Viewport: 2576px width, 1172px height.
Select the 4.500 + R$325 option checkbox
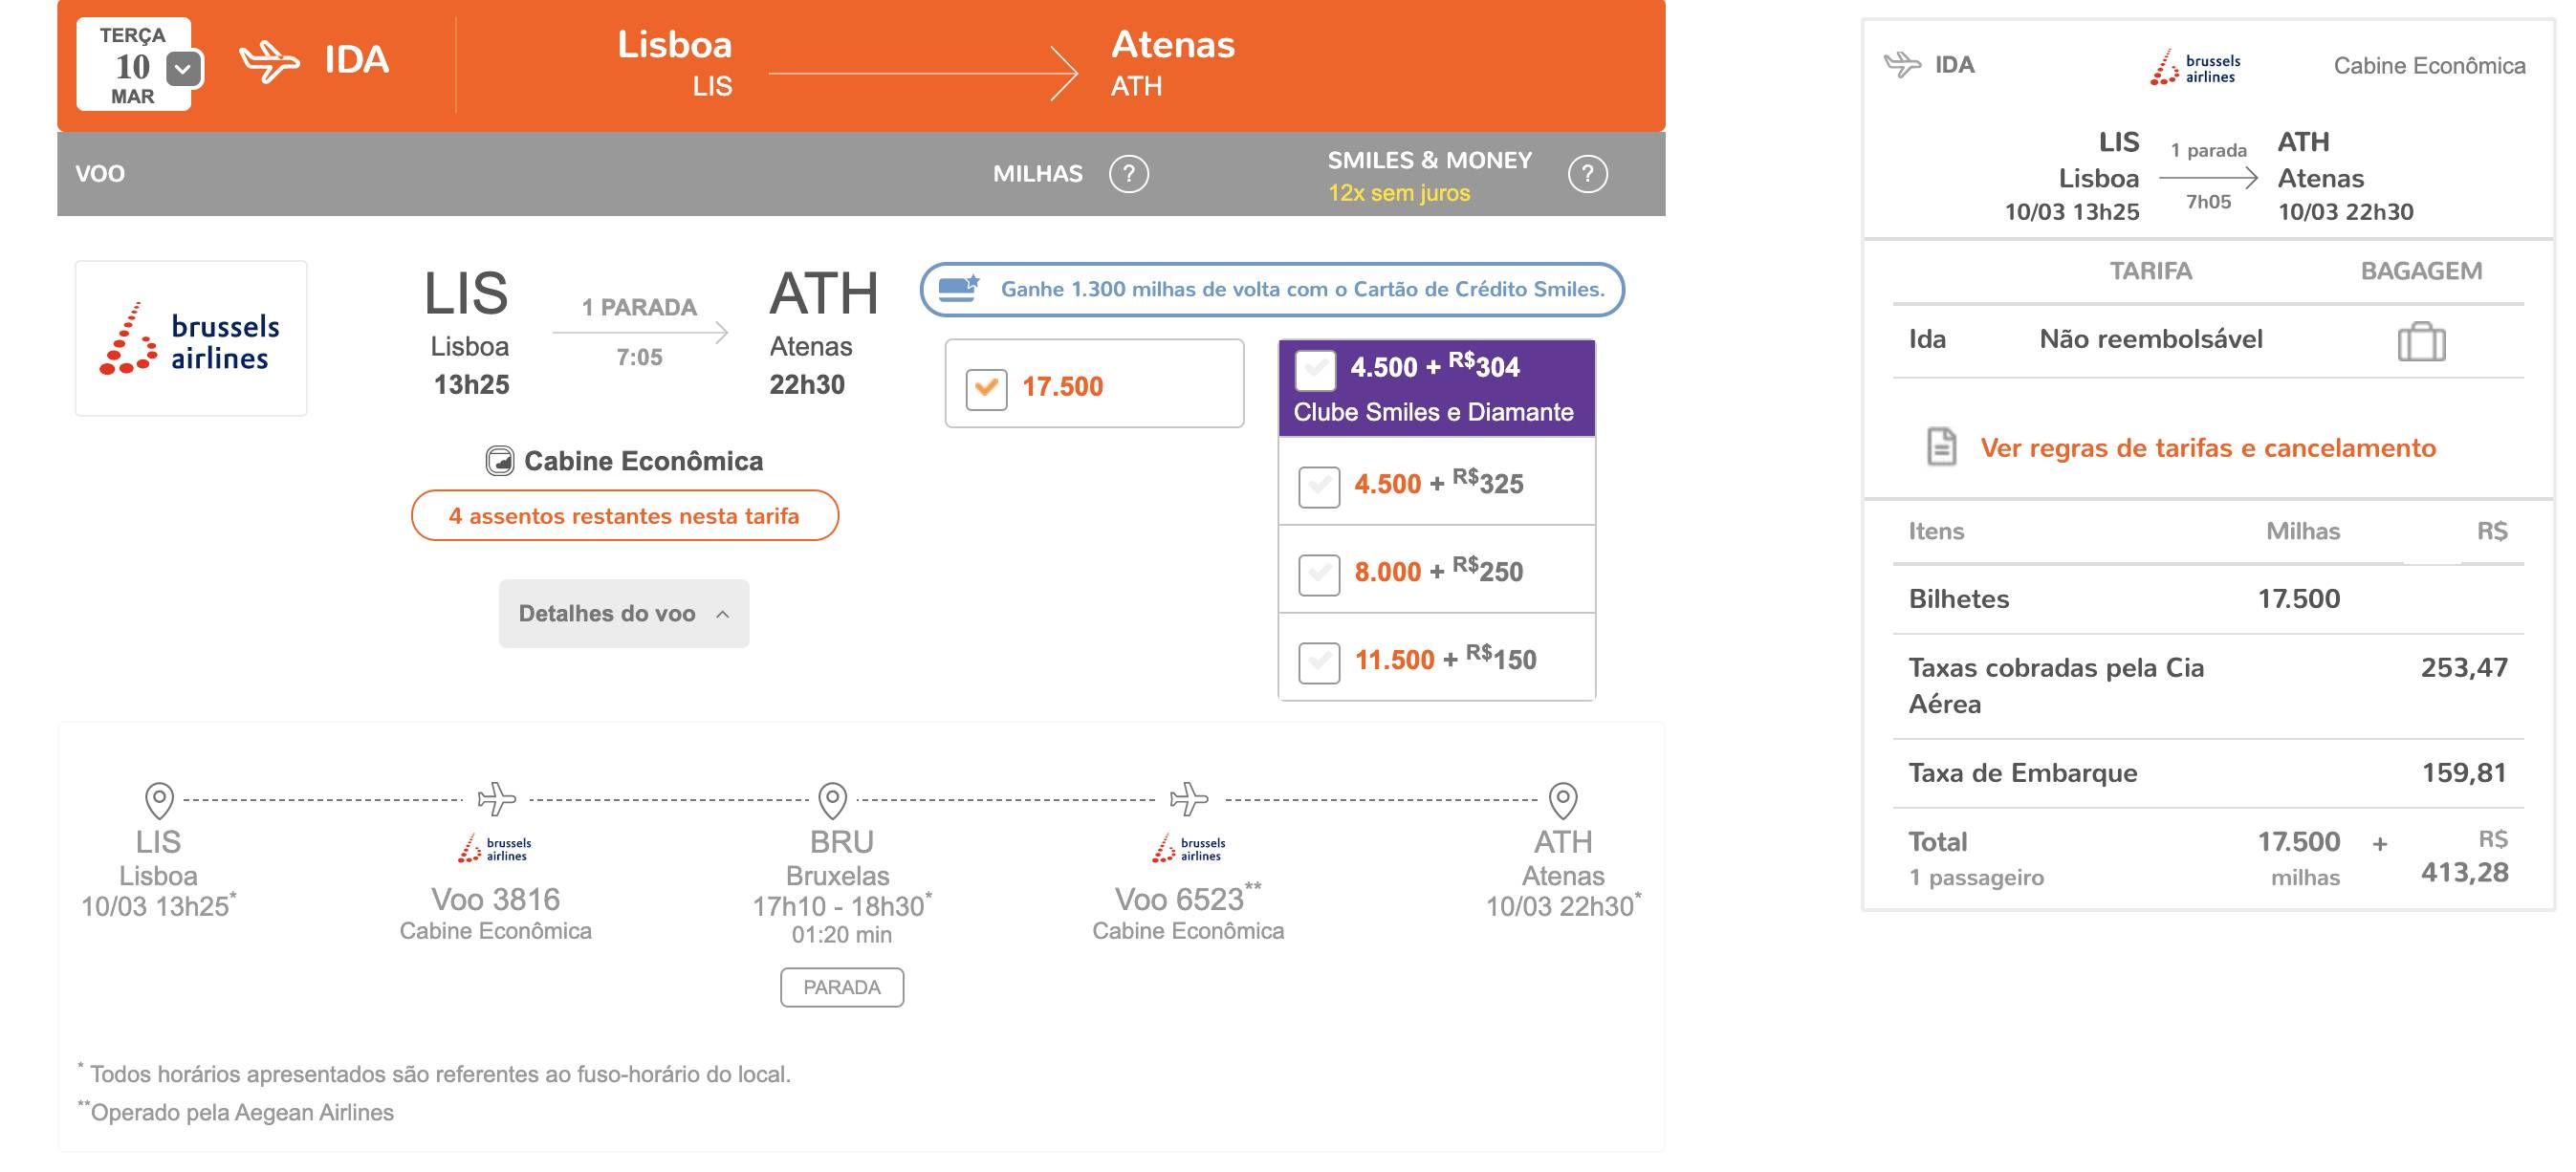coord(1319,486)
